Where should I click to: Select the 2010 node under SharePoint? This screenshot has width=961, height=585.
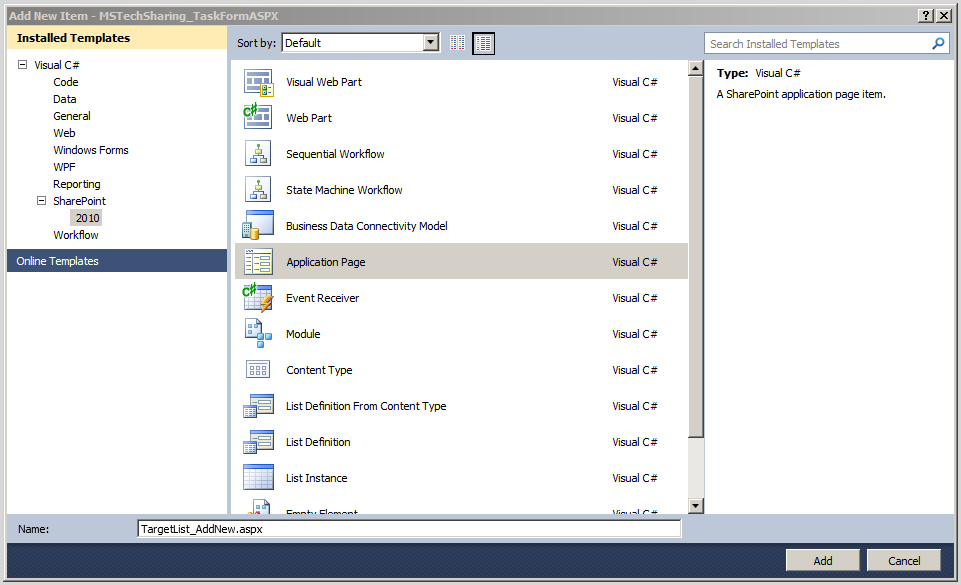click(x=87, y=217)
